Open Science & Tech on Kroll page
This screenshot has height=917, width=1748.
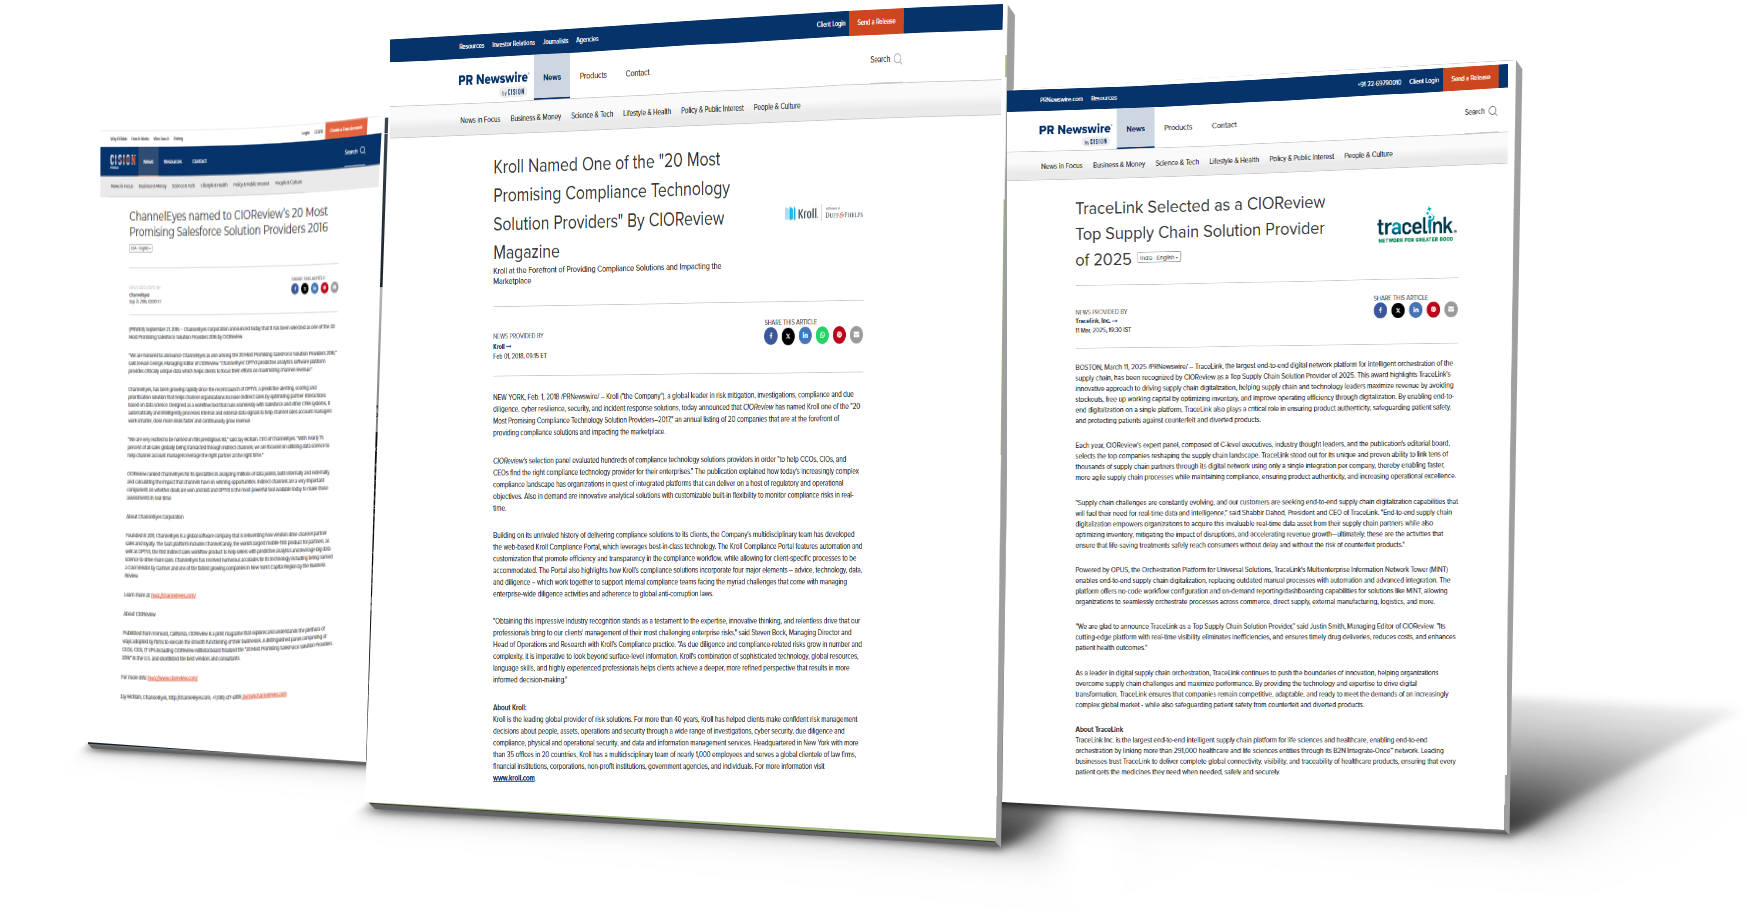click(x=592, y=115)
